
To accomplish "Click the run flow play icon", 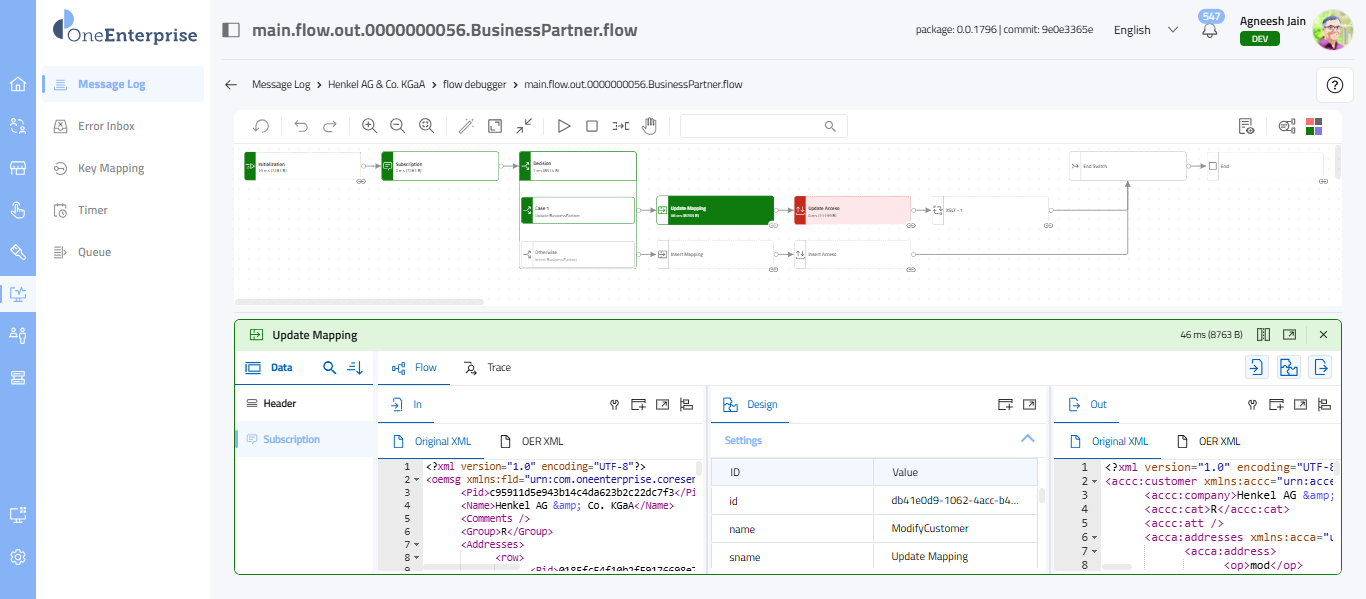I will (x=564, y=126).
